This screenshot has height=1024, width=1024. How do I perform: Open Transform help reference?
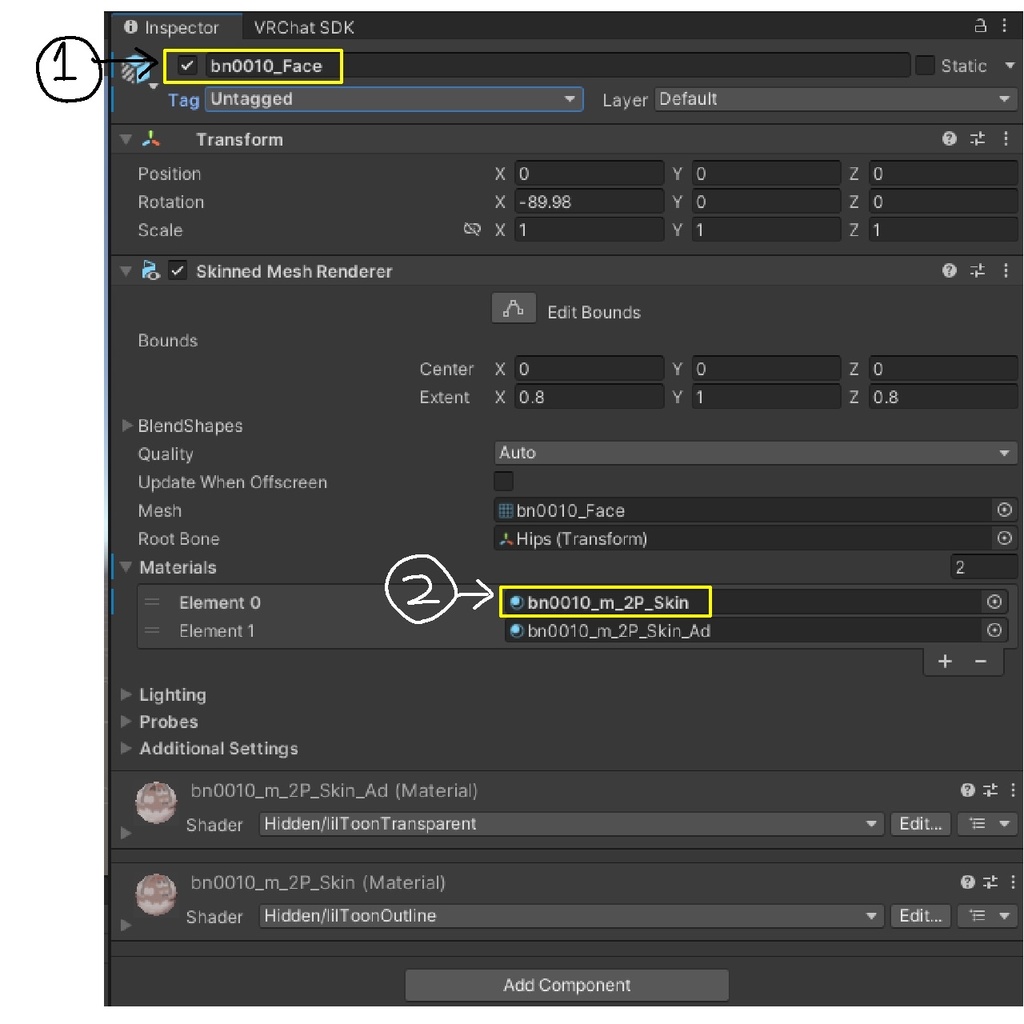pos(949,138)
